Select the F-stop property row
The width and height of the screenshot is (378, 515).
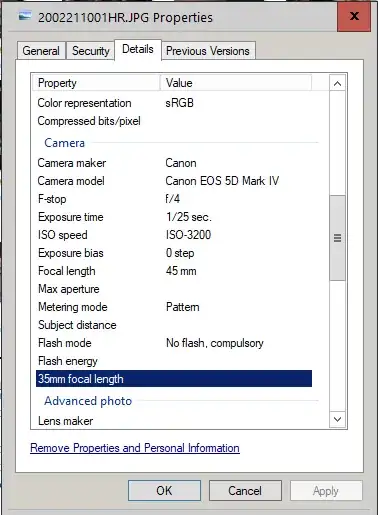pyautogui.click(x=174, y=199)
